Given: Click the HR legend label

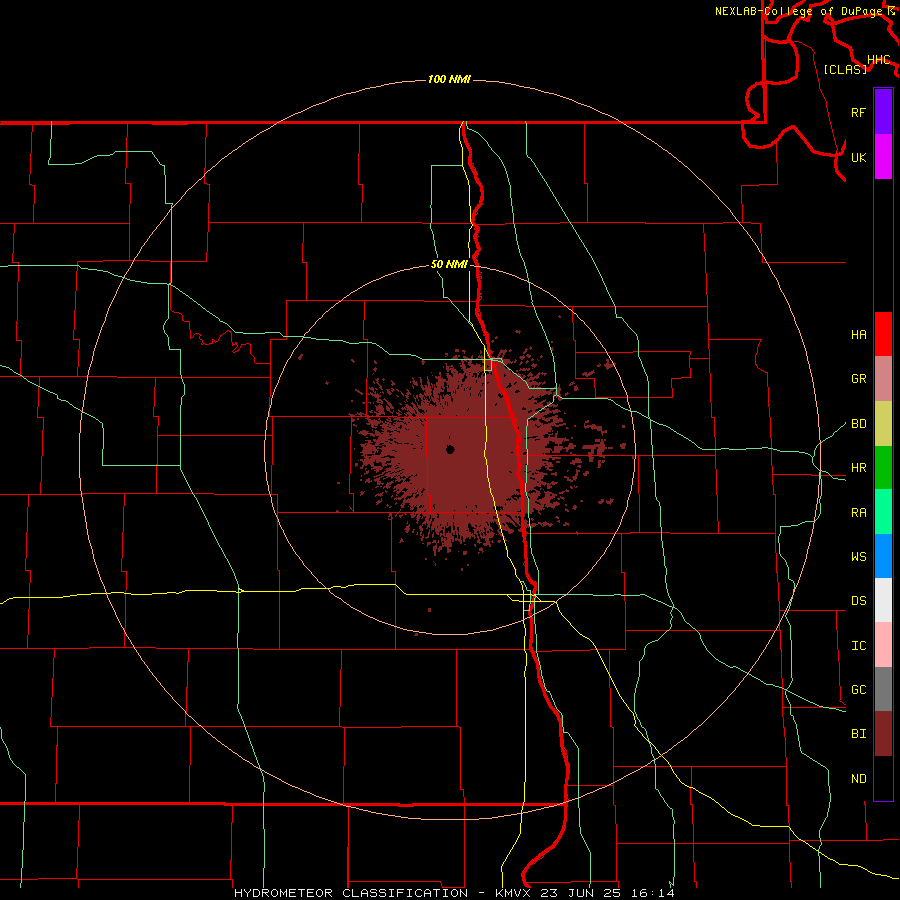Looking at the screenshot, I should click(x=859, y=468).
